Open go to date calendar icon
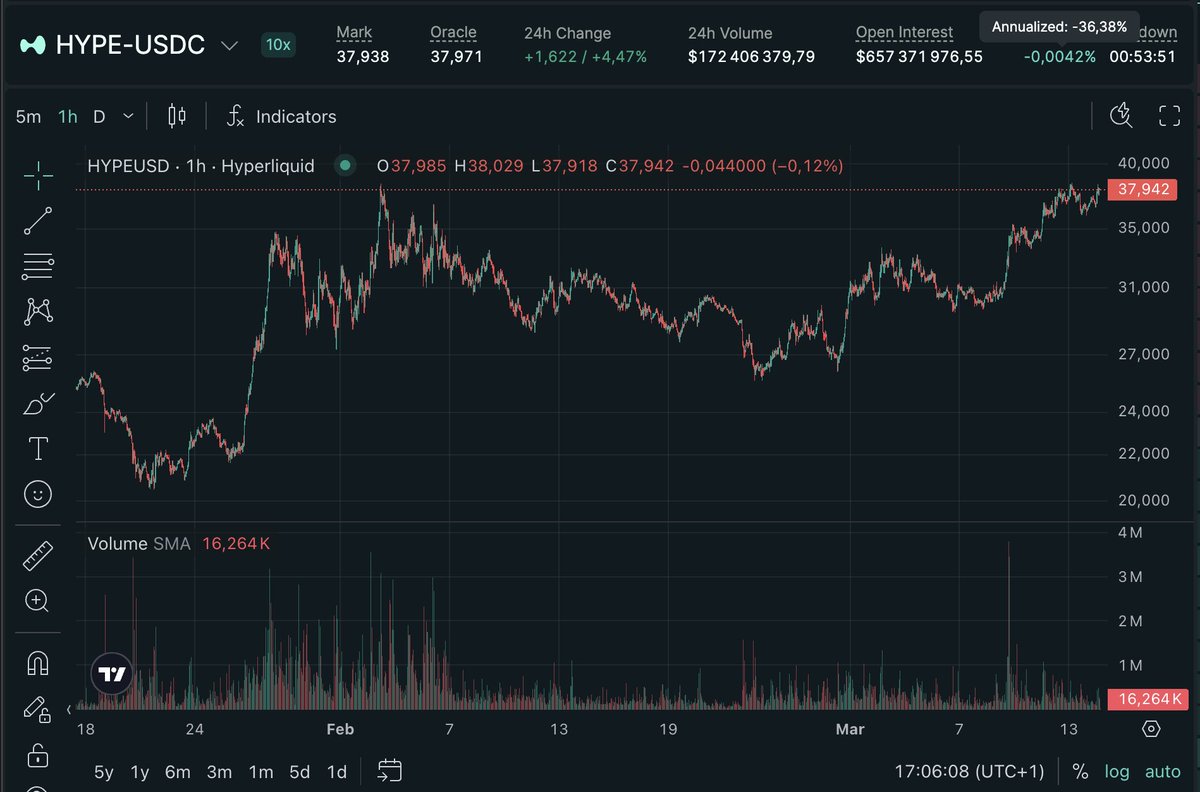The width and height of the screenshot is (1200, 792). pyautogui.click(x=390, y=770)
